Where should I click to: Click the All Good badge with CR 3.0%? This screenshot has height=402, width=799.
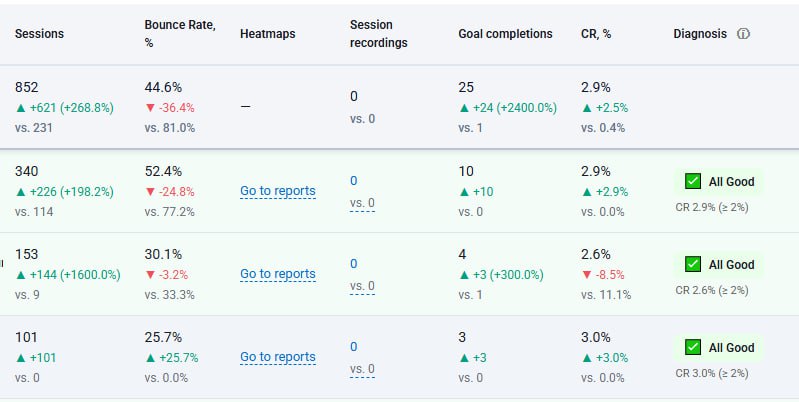coord(720,348)
